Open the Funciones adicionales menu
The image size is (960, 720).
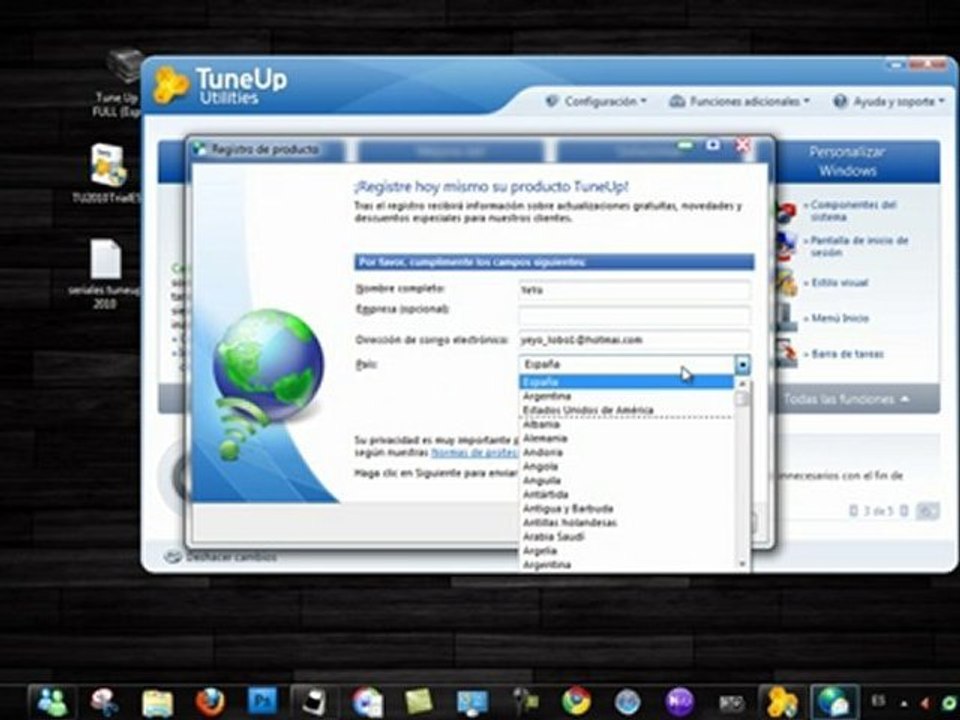(740, 101)
